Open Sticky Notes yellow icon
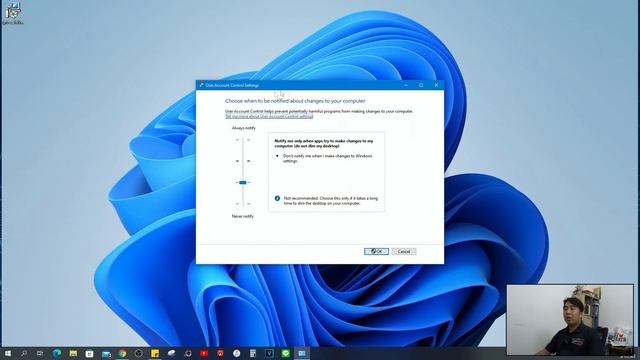 point(155,353)
